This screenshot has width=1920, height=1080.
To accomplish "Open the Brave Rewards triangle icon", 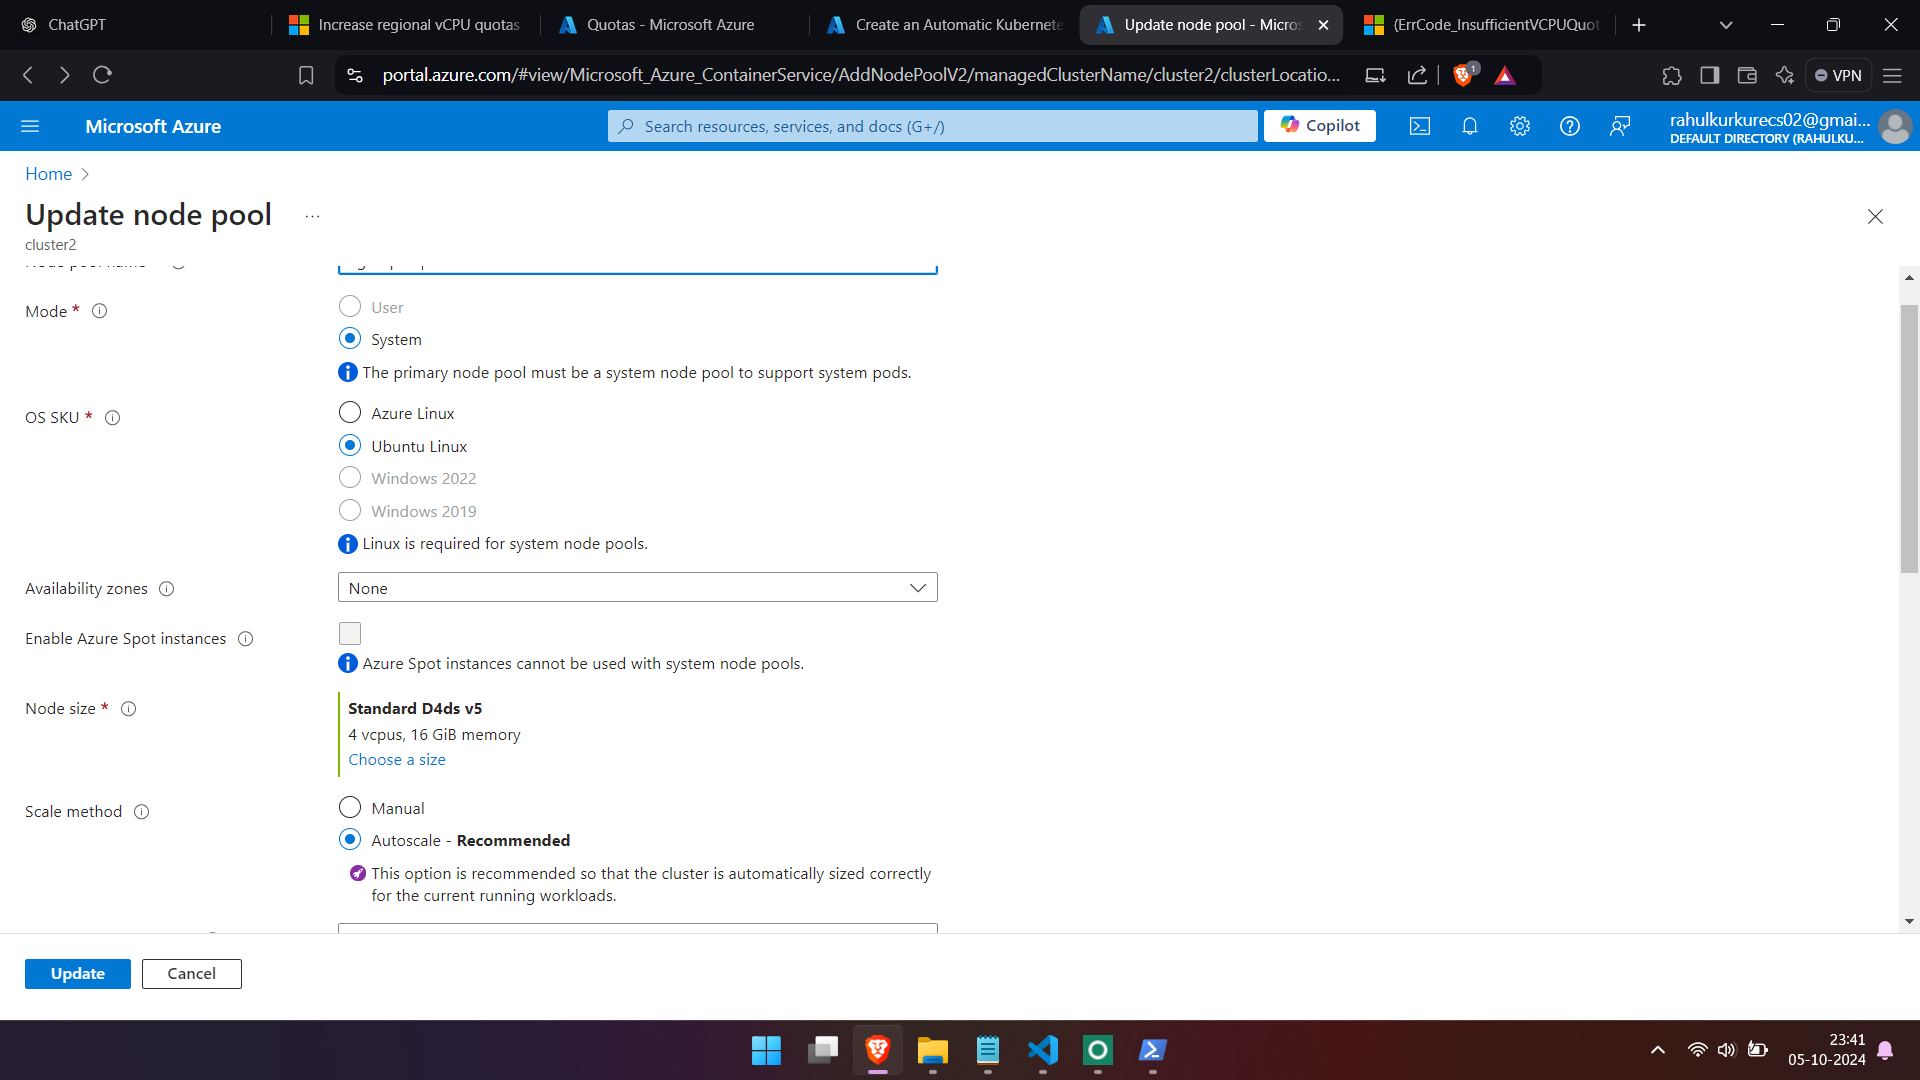I will pos(1505,75).
